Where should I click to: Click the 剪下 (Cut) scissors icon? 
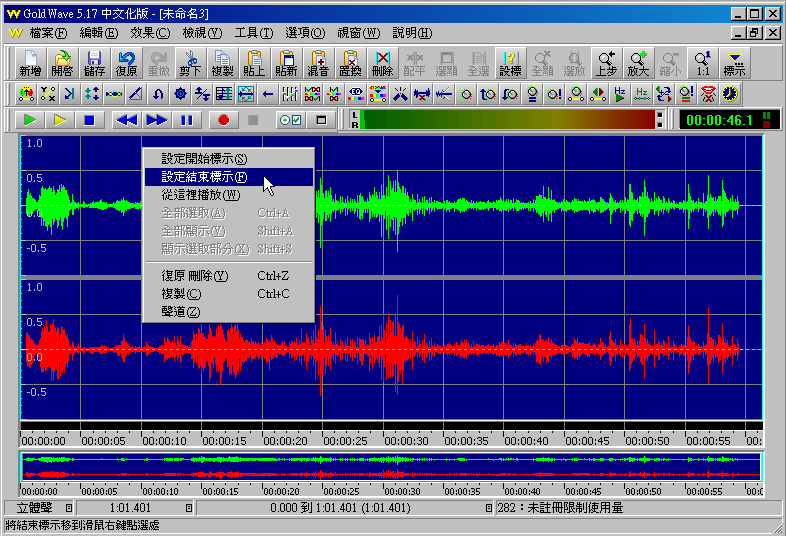190,63
